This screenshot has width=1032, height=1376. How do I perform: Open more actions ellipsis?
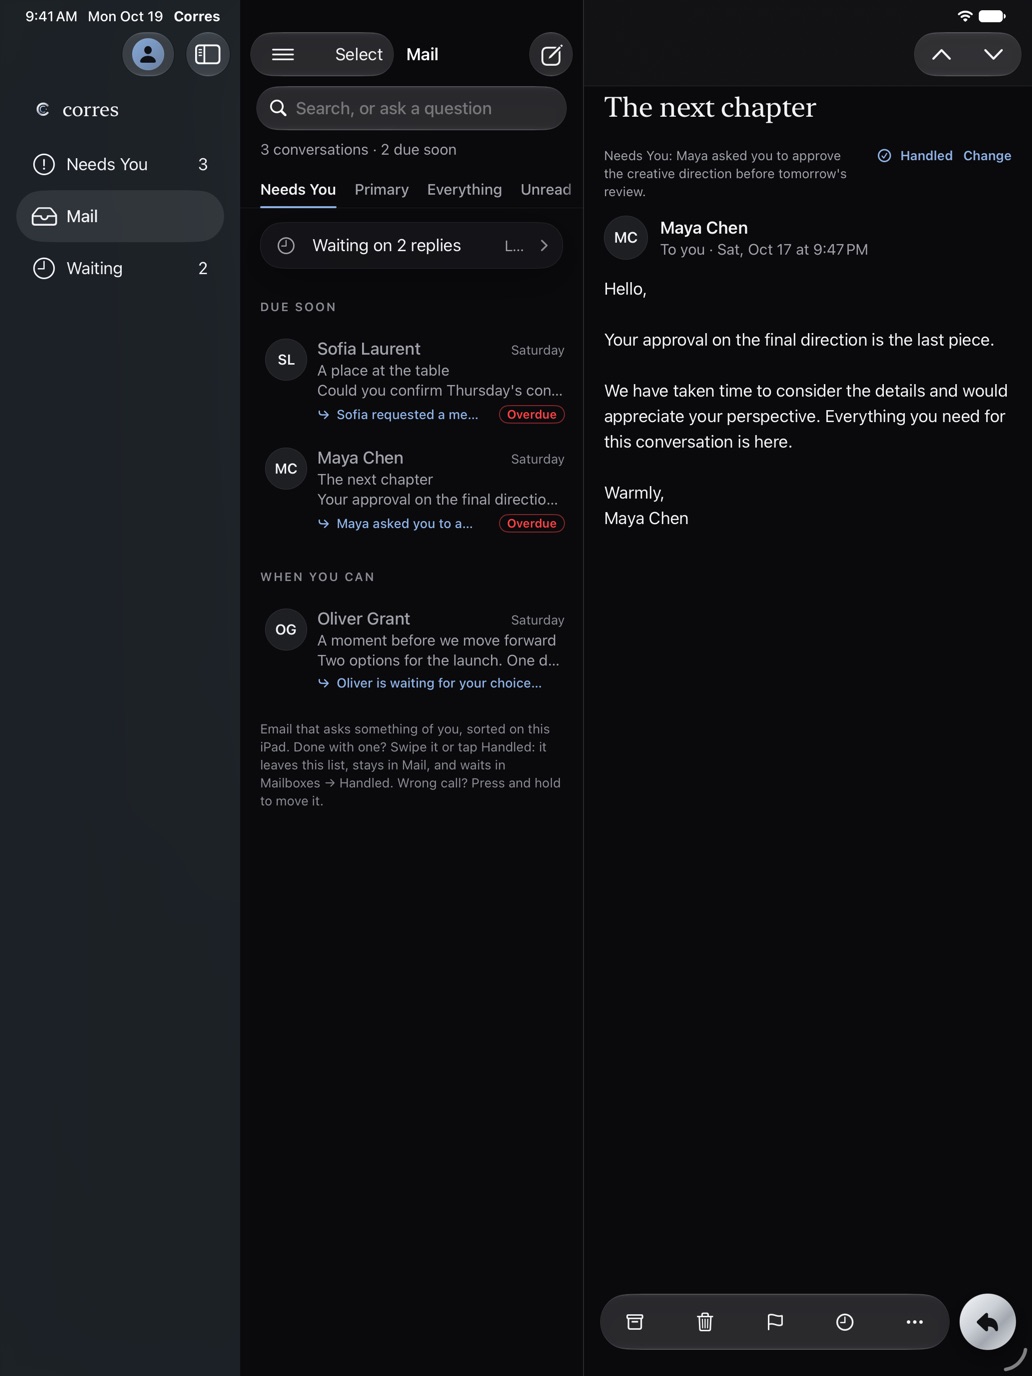coord(915,1322)
